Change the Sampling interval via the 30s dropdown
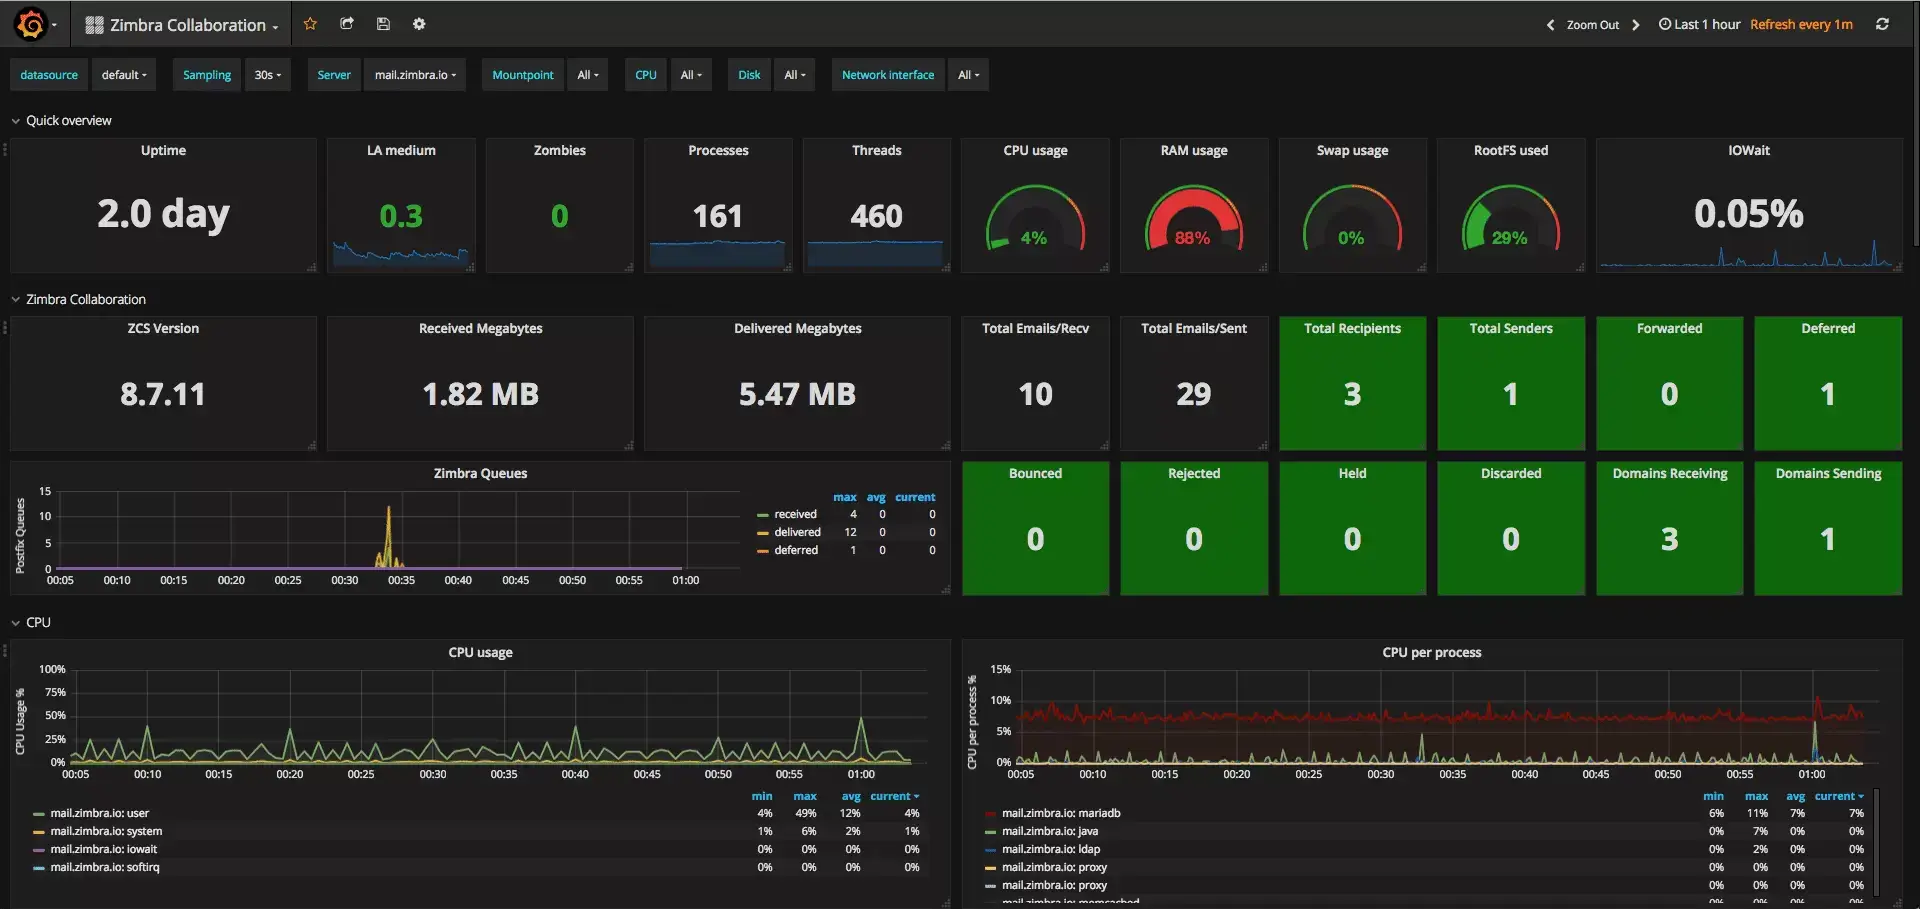Screen dimensions: 1920x909 267,74
